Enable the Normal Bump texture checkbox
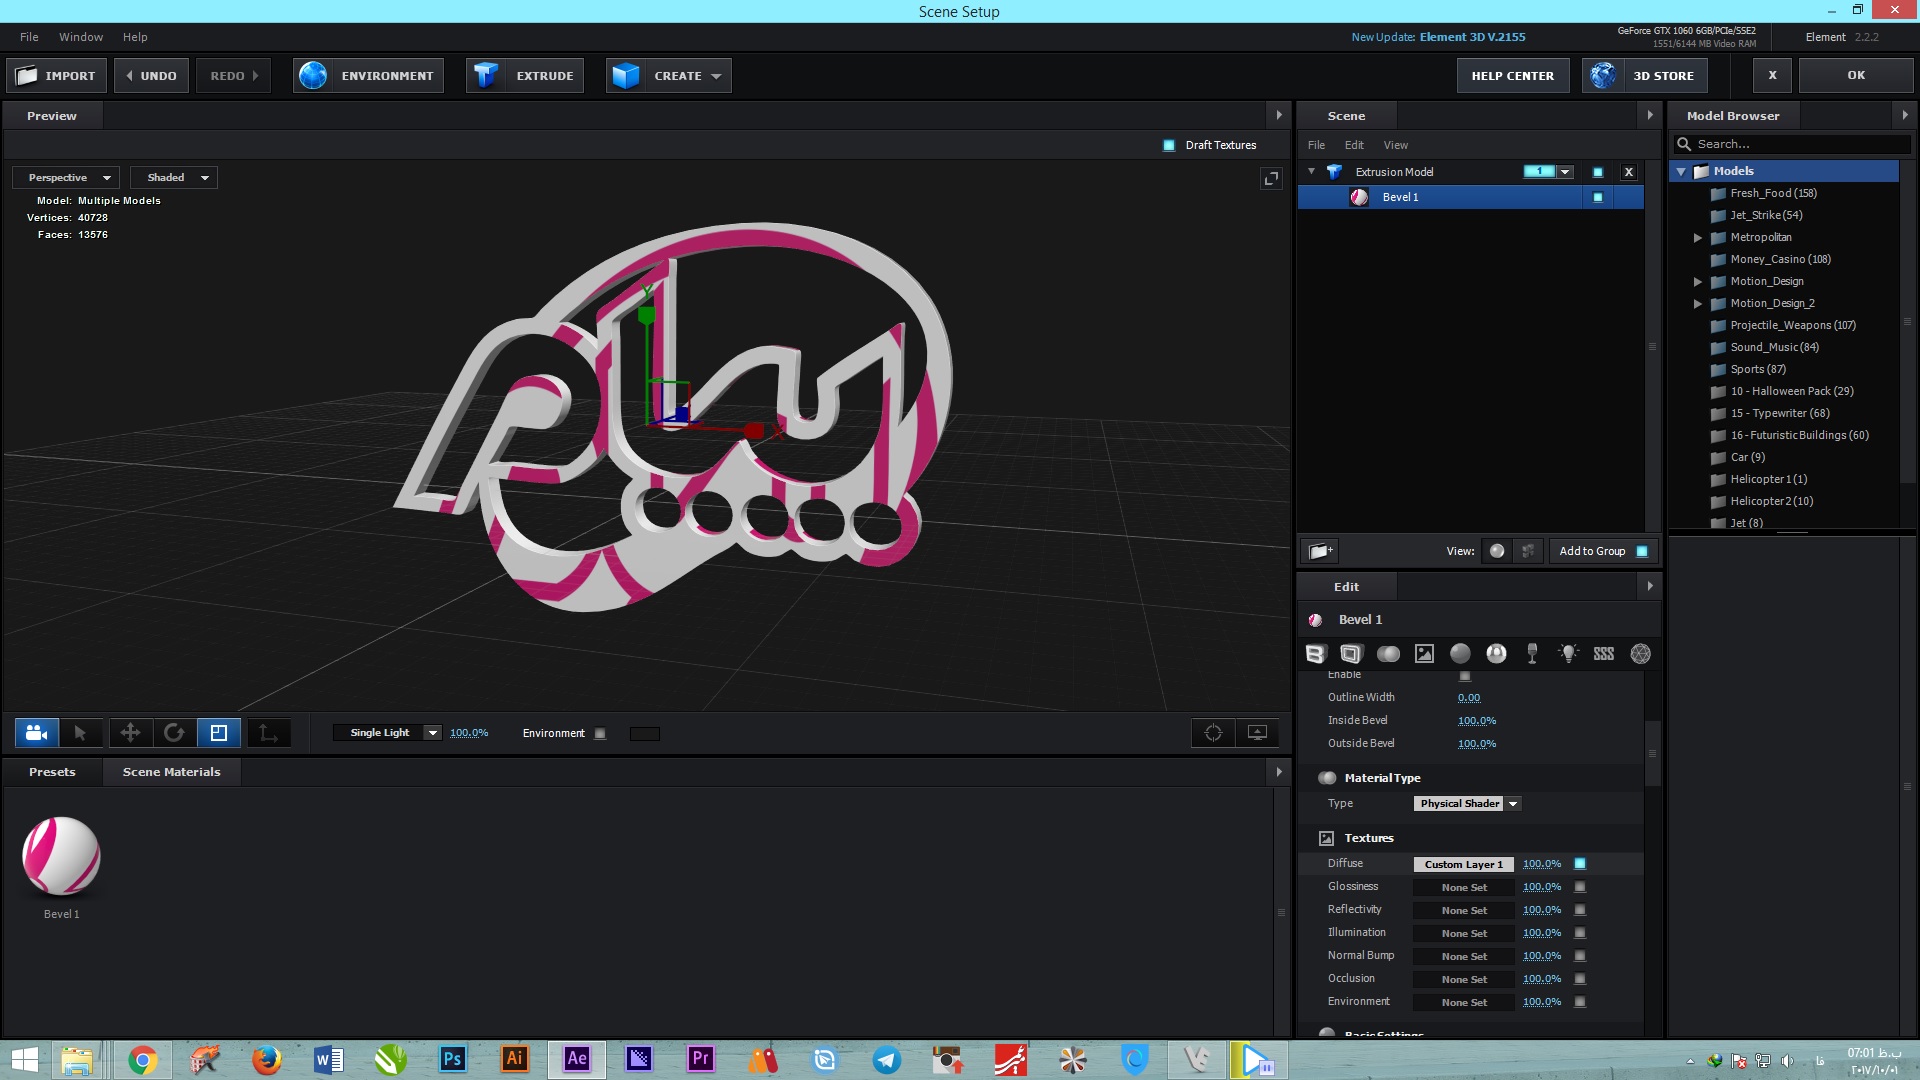This screenshot has height=1080, width=1920. point(1580,956)
